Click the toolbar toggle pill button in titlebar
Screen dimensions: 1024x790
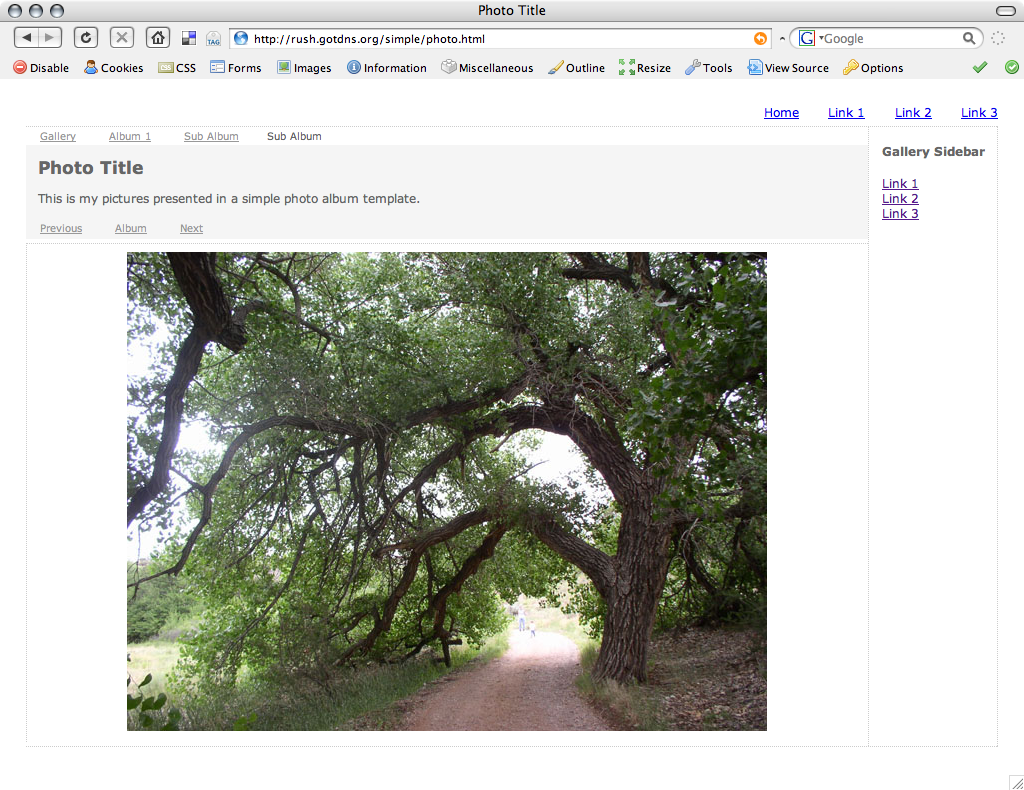pyautogui.click(x=1006, y=10)
